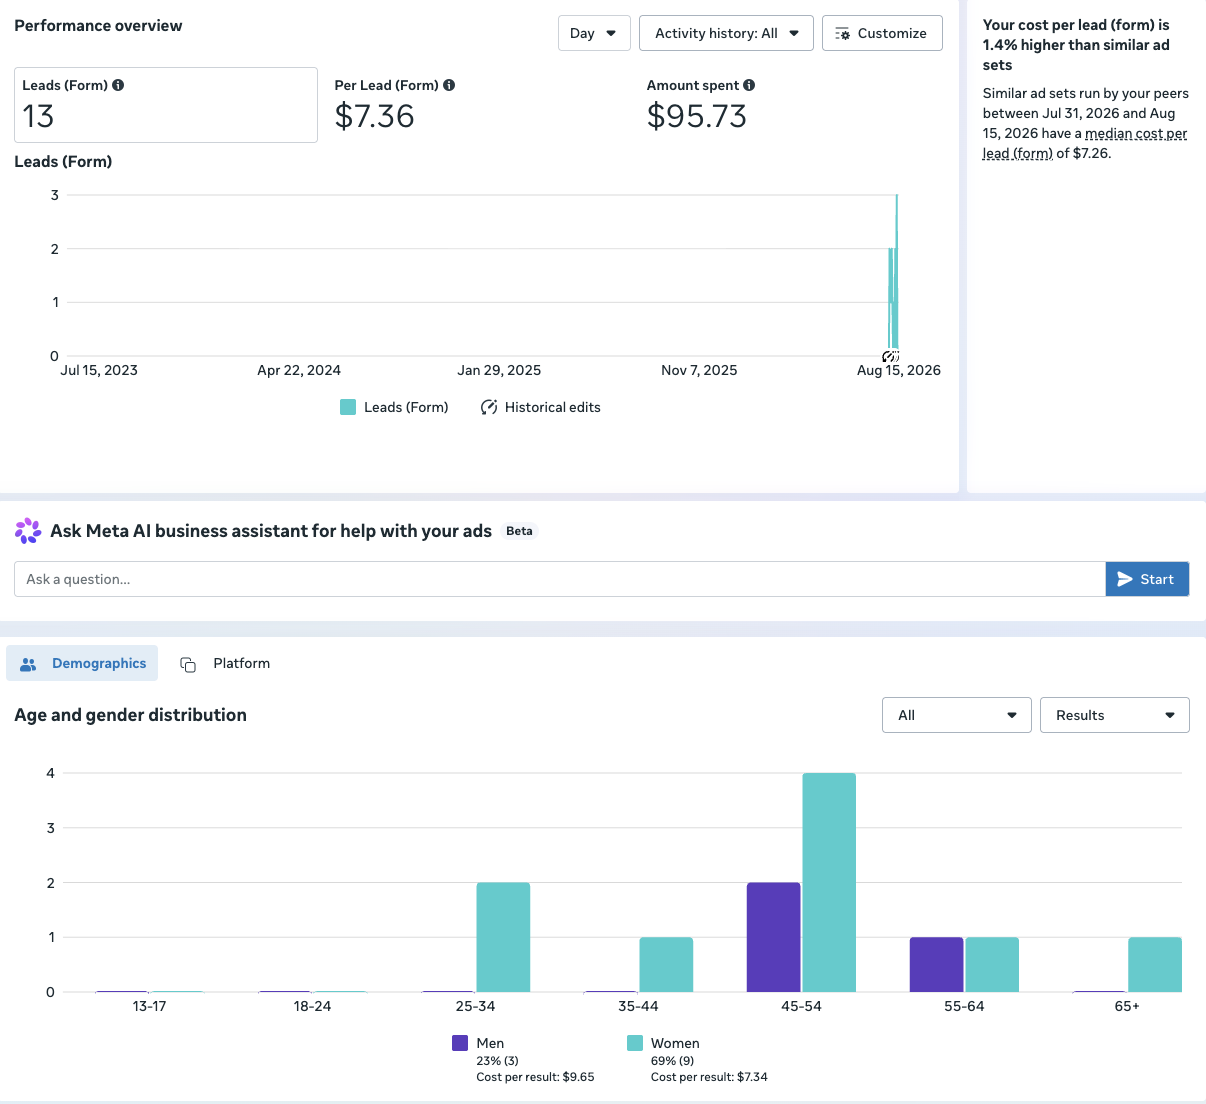Expand the Results metric dropdown
This screenshot has height=1104, width=1206.
coord(1115,715)
